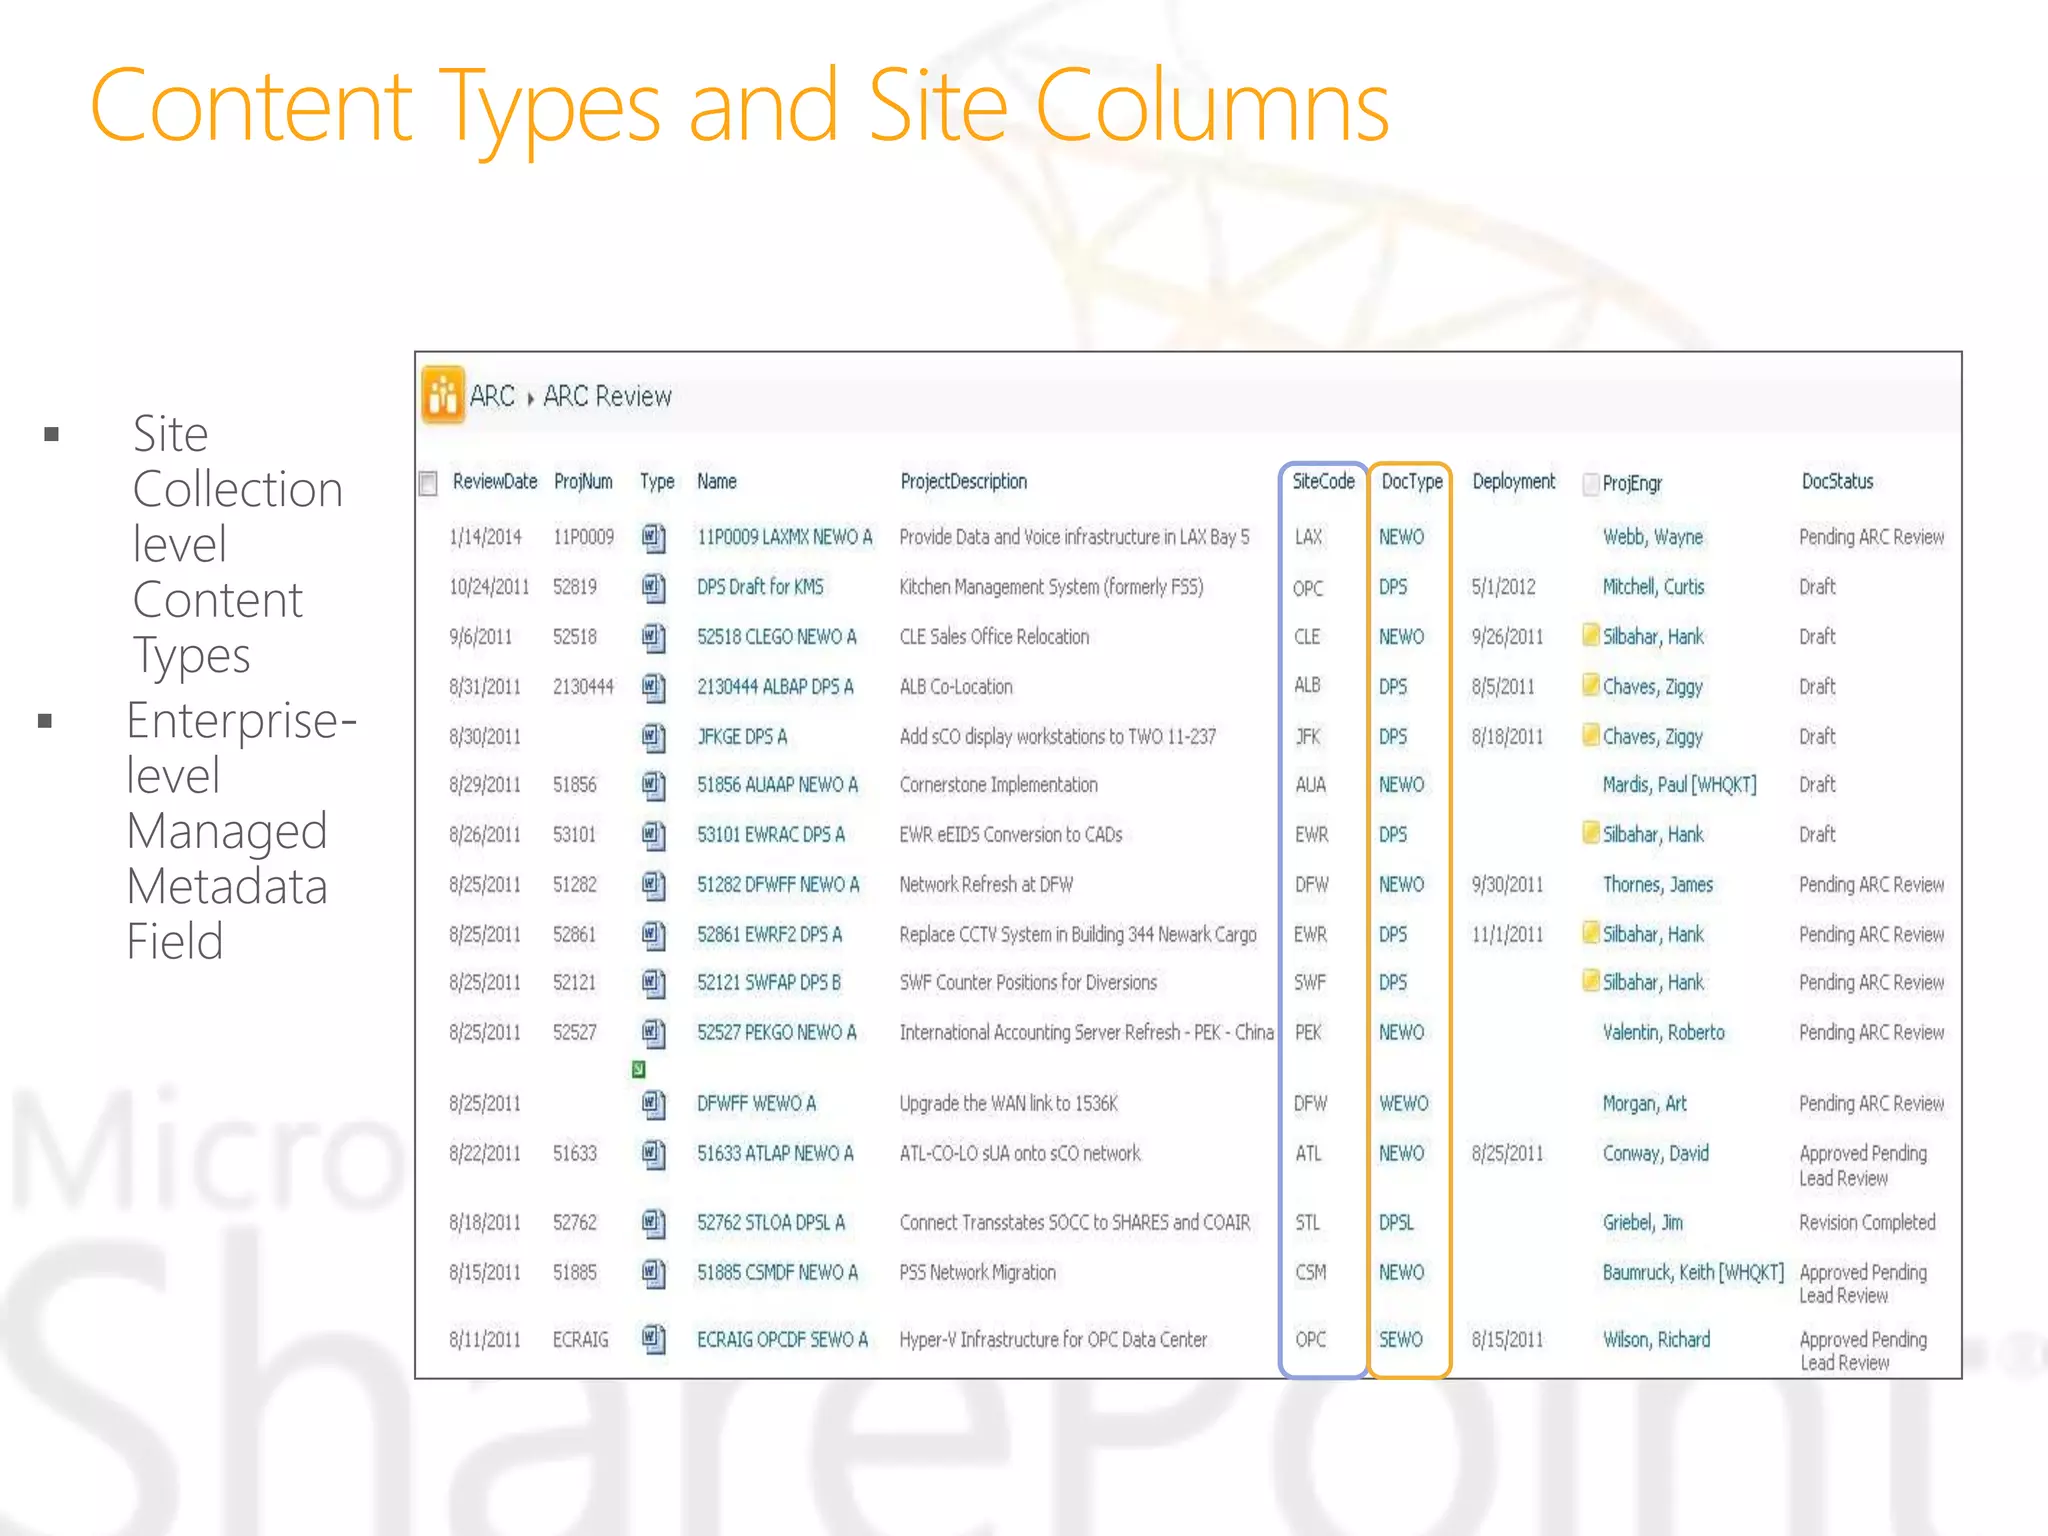Click NEWO DocType link in PEKGO row
The image size is (2048, 1536).
(1401, 1033)
